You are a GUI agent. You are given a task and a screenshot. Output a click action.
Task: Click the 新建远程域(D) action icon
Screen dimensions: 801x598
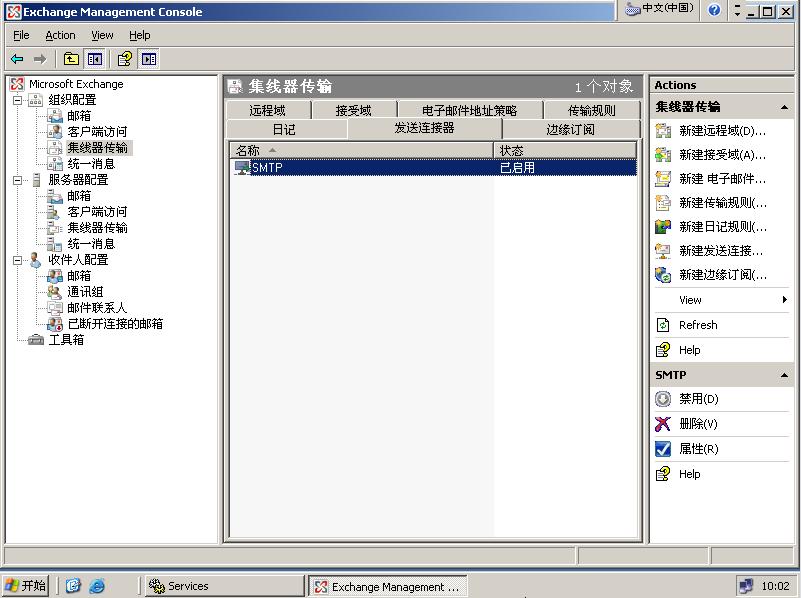pyautogui.click(x=663, y=131)
